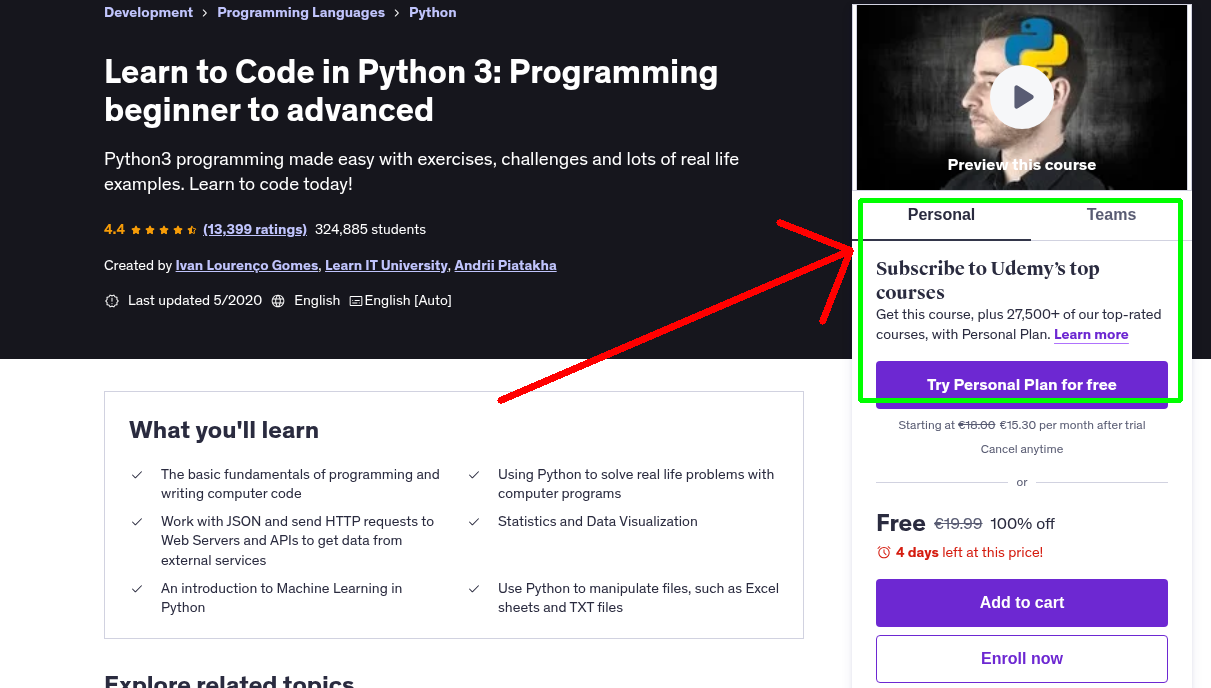
Task: Click the star rating icons
Action: 164,229
